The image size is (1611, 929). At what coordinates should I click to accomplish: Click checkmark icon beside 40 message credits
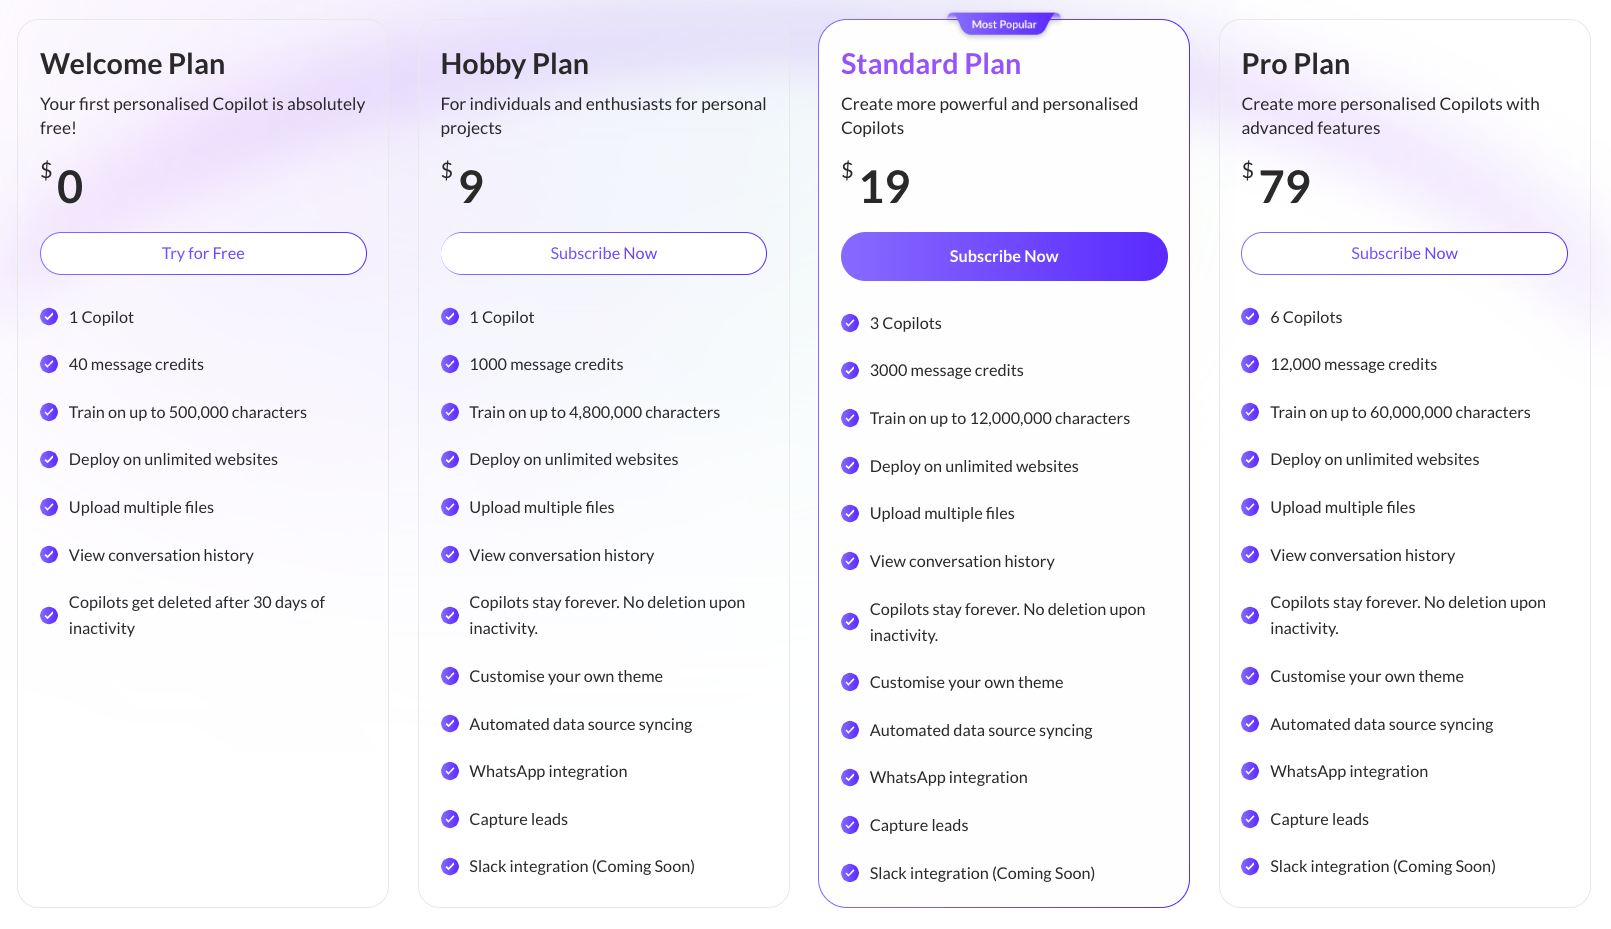(x=49, y=364)
